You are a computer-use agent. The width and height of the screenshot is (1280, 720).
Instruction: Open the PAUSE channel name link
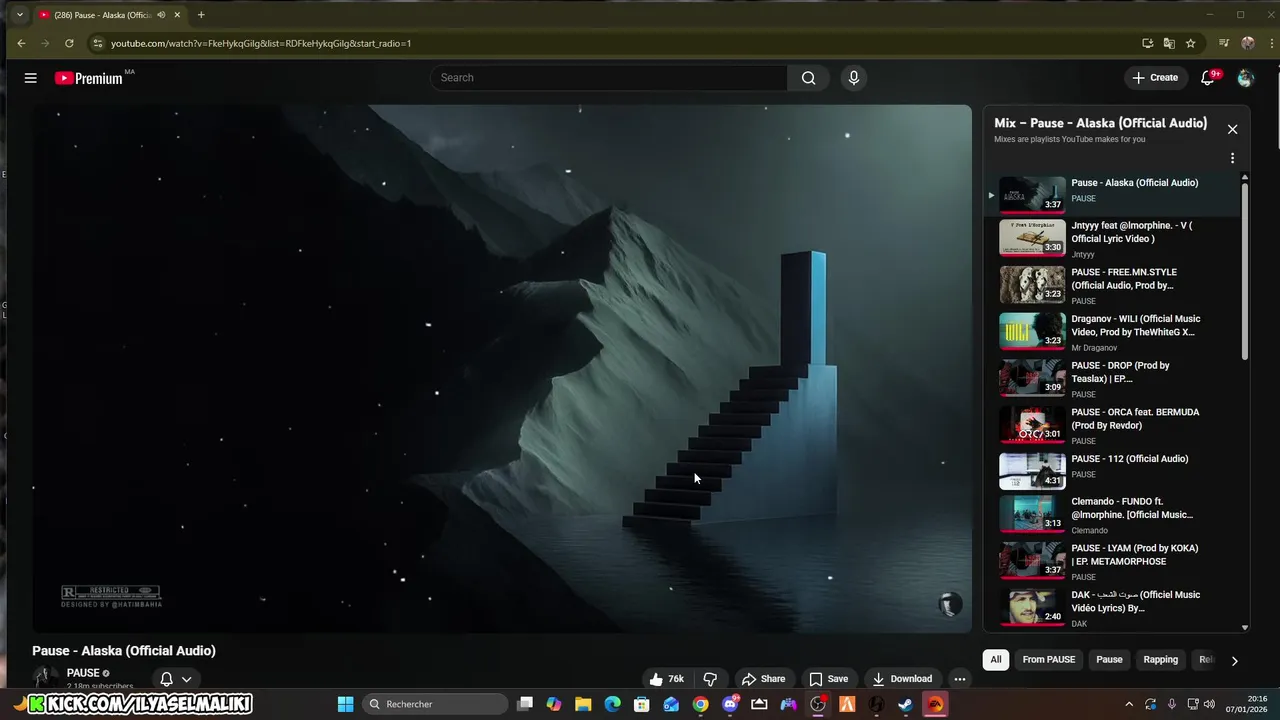83,673
